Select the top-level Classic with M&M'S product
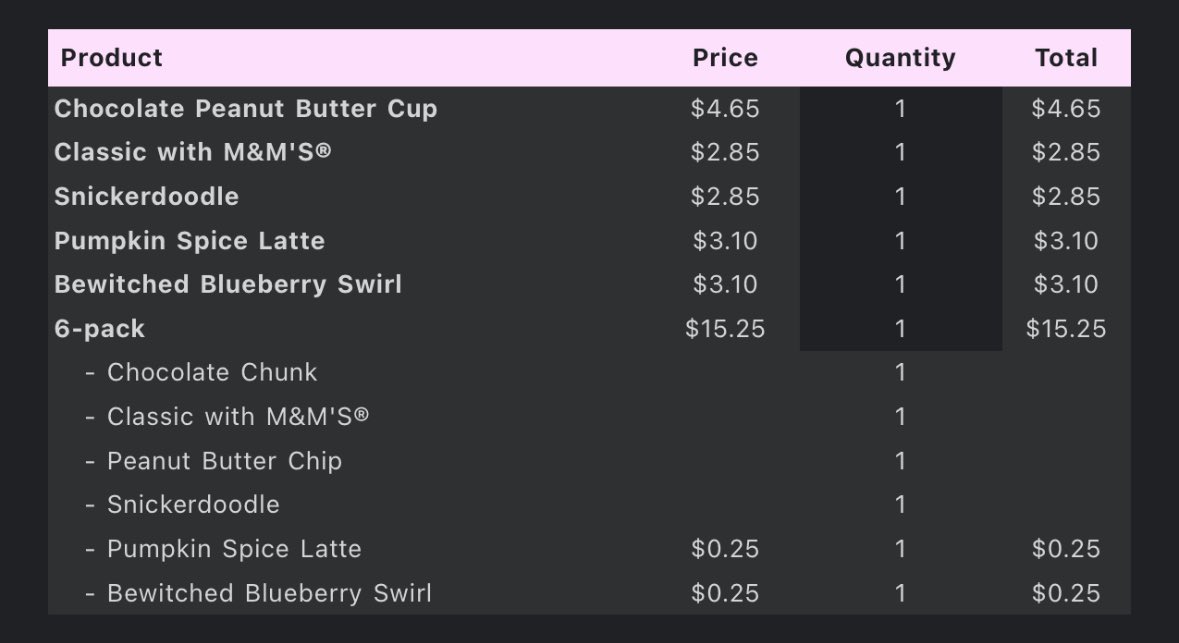This screenshot has height=643, width=1179. [x=192, y=153]
